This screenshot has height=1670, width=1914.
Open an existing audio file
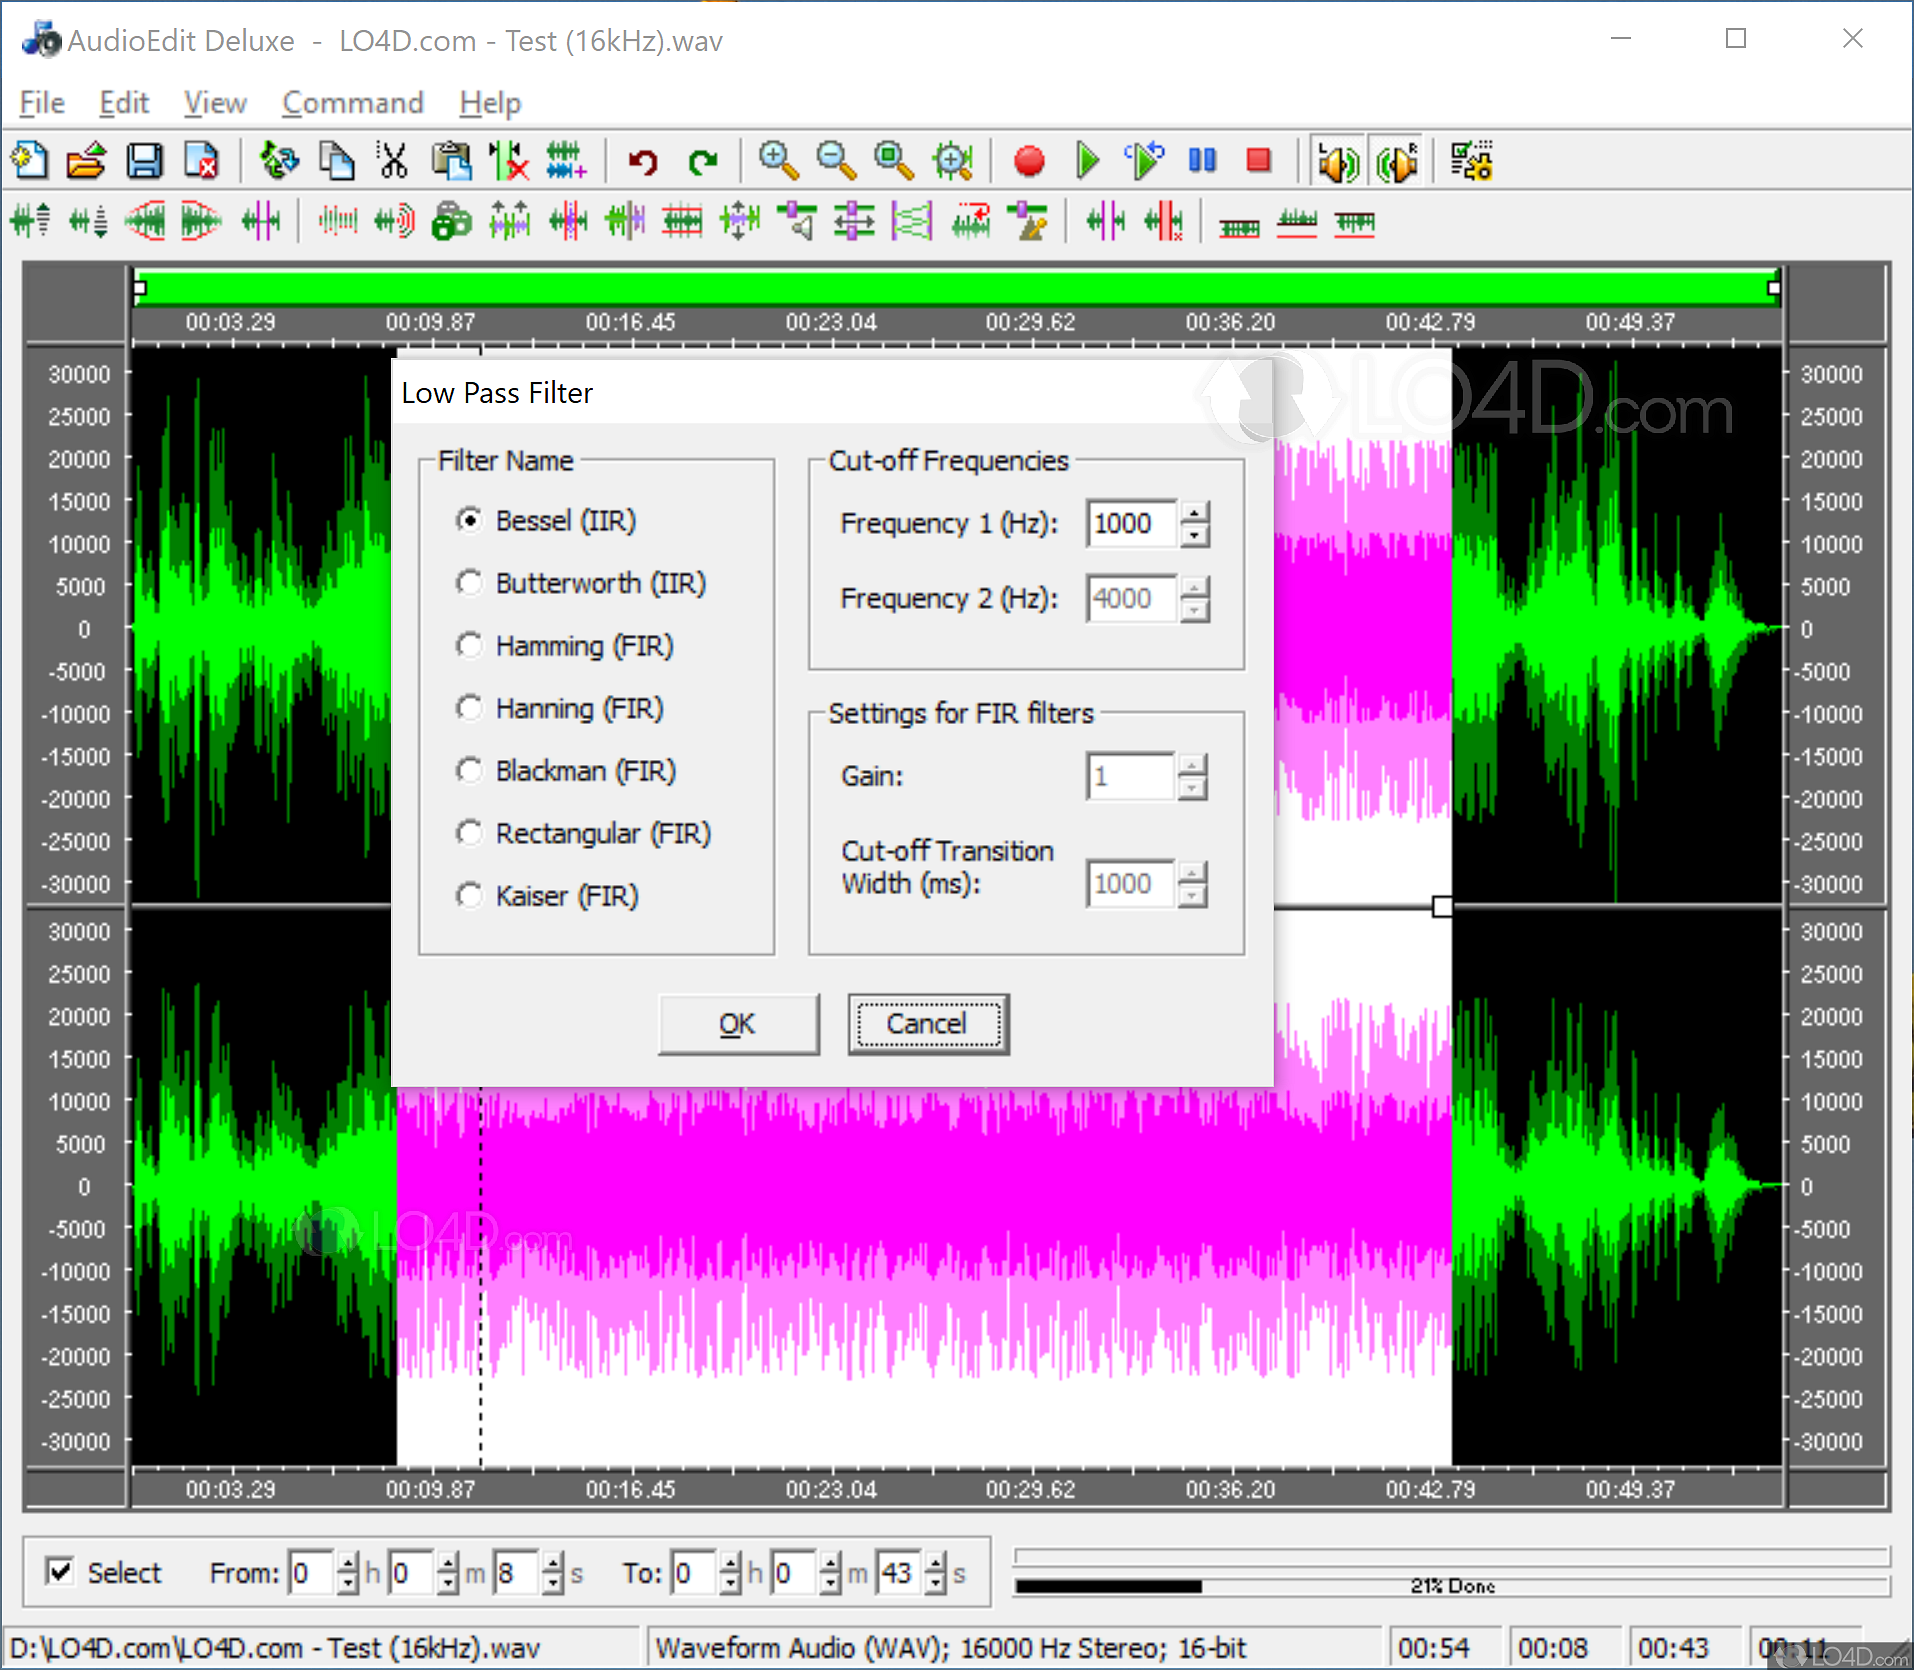pos(88,160)
